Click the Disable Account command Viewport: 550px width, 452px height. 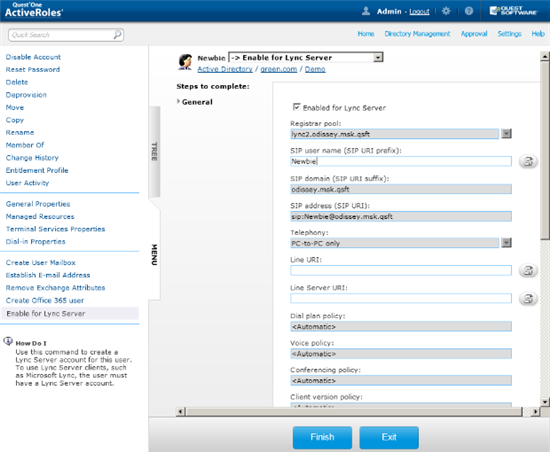(33, 57)
